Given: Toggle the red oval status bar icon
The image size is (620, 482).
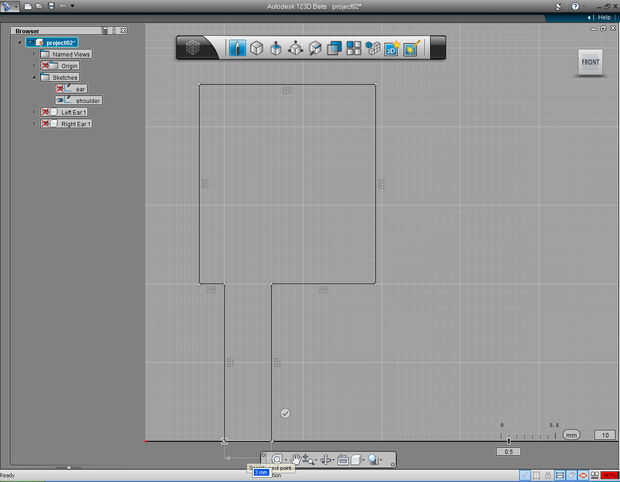Looking at the screenshot, I should click(583, 475).
